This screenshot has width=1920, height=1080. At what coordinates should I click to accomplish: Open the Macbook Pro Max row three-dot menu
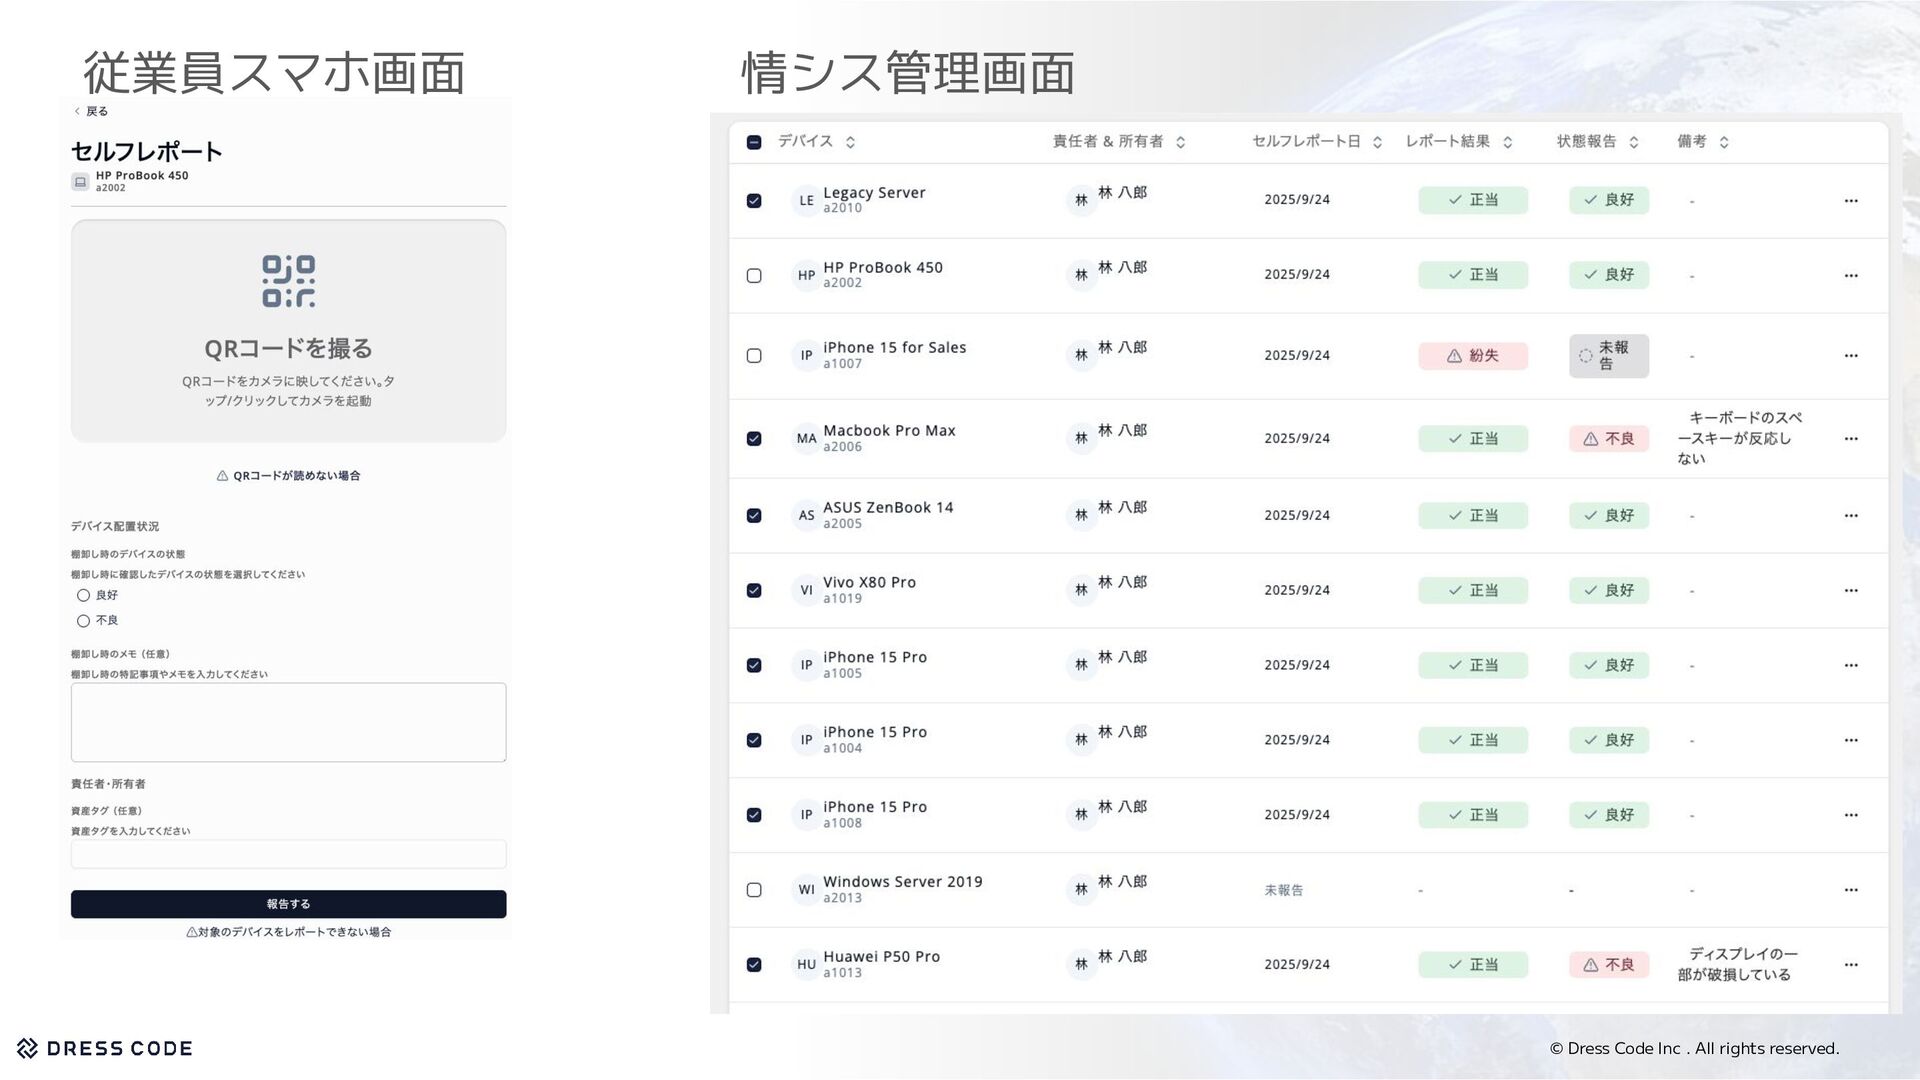point(1850,439)
